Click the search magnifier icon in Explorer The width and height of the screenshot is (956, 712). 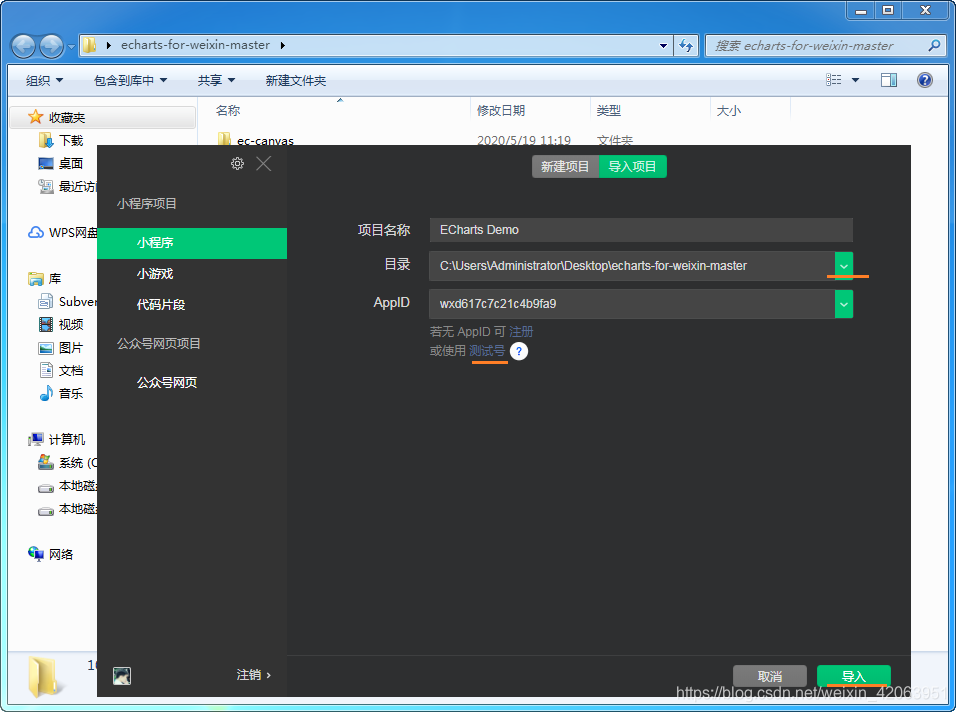tap(934, 46)
